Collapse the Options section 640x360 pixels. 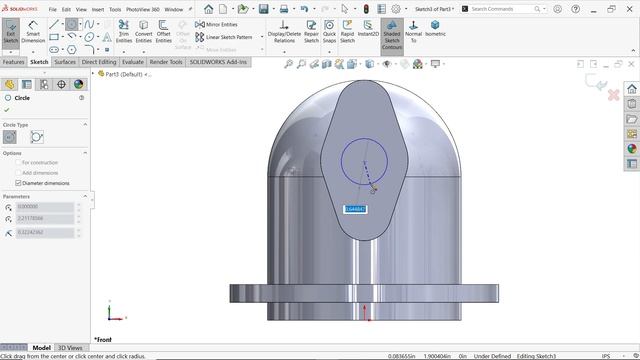pyautogui.click(x=85, y=153)
